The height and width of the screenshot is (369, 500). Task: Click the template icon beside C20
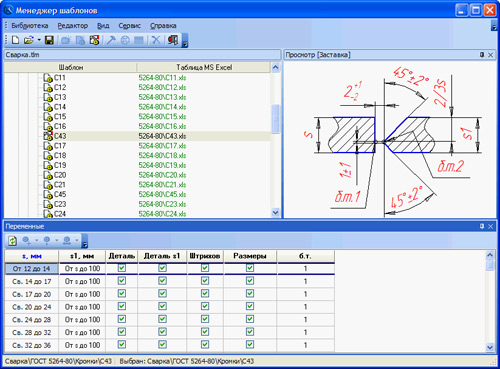pos(48,175)
